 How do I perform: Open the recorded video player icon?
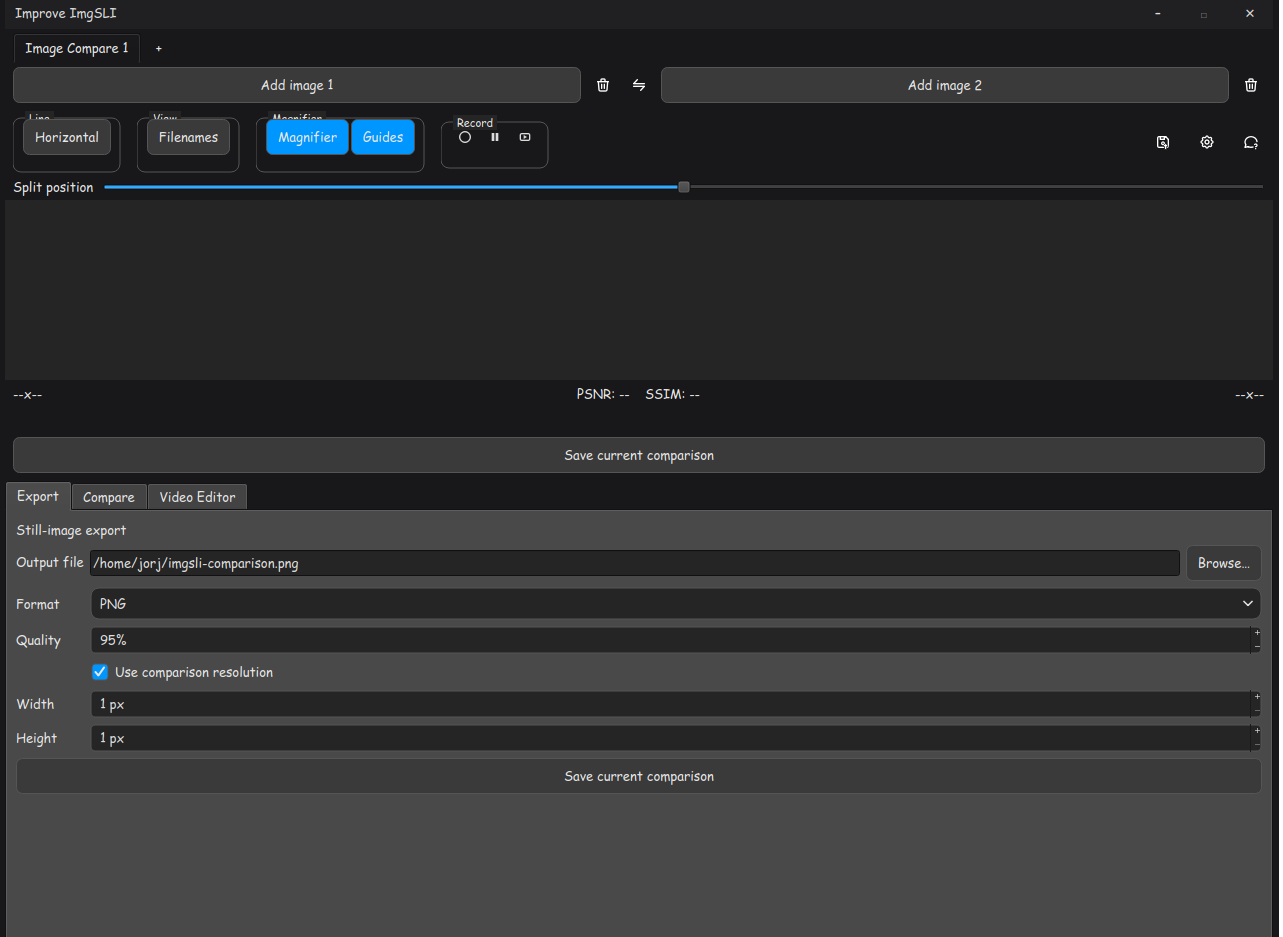tap(525, 137)
